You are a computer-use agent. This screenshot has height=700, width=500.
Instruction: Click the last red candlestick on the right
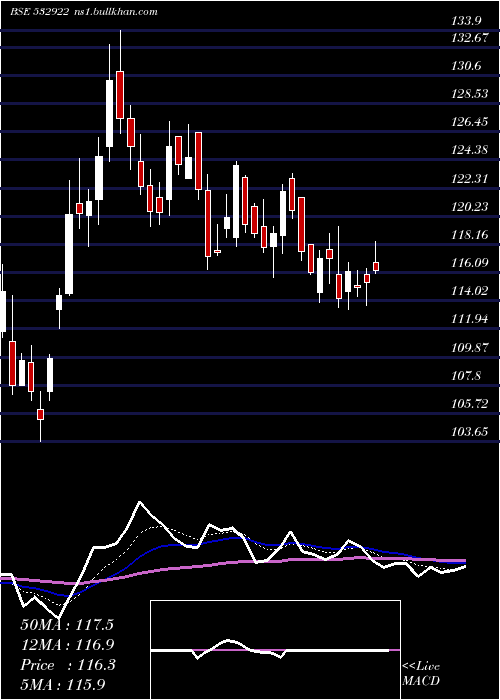click(x=376, y=267)
